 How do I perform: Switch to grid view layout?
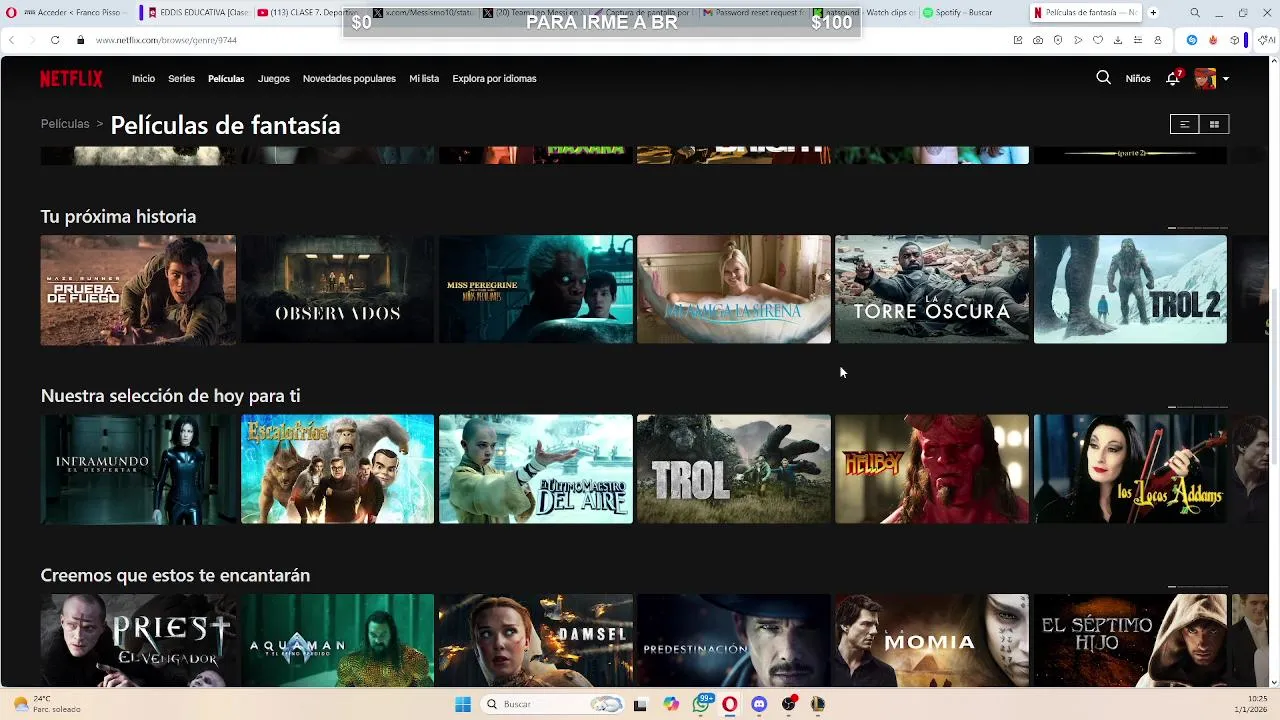pyautogui.click(x=1214, y=124)
